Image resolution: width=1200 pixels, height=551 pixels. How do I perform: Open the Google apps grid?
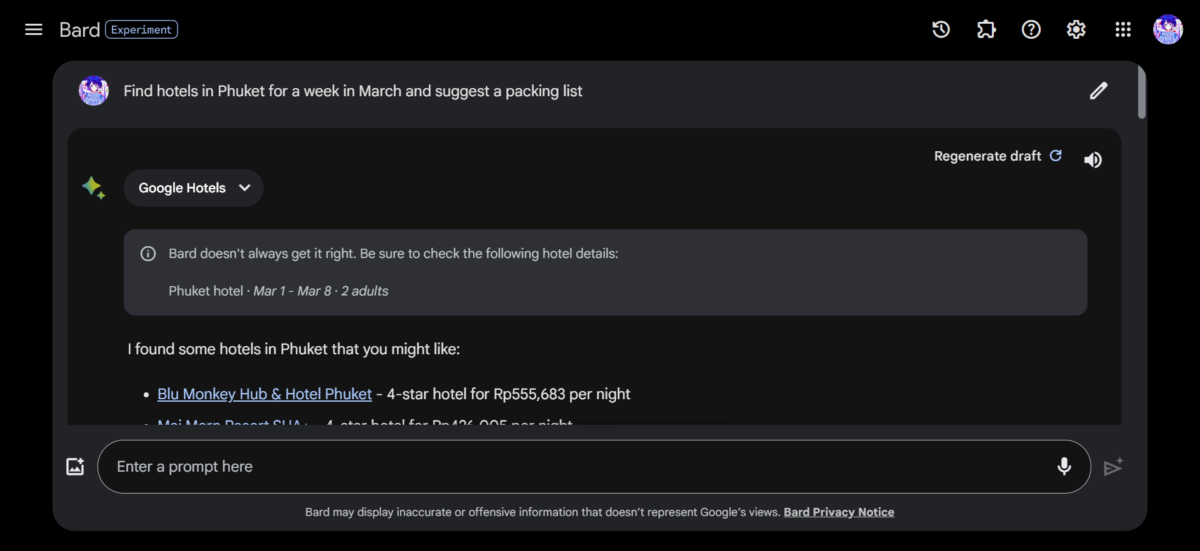1122,30
